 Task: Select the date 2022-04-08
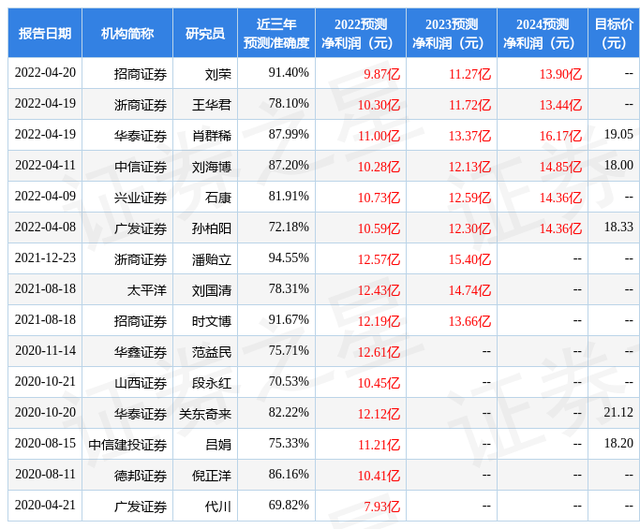click(x=45, y=227)
